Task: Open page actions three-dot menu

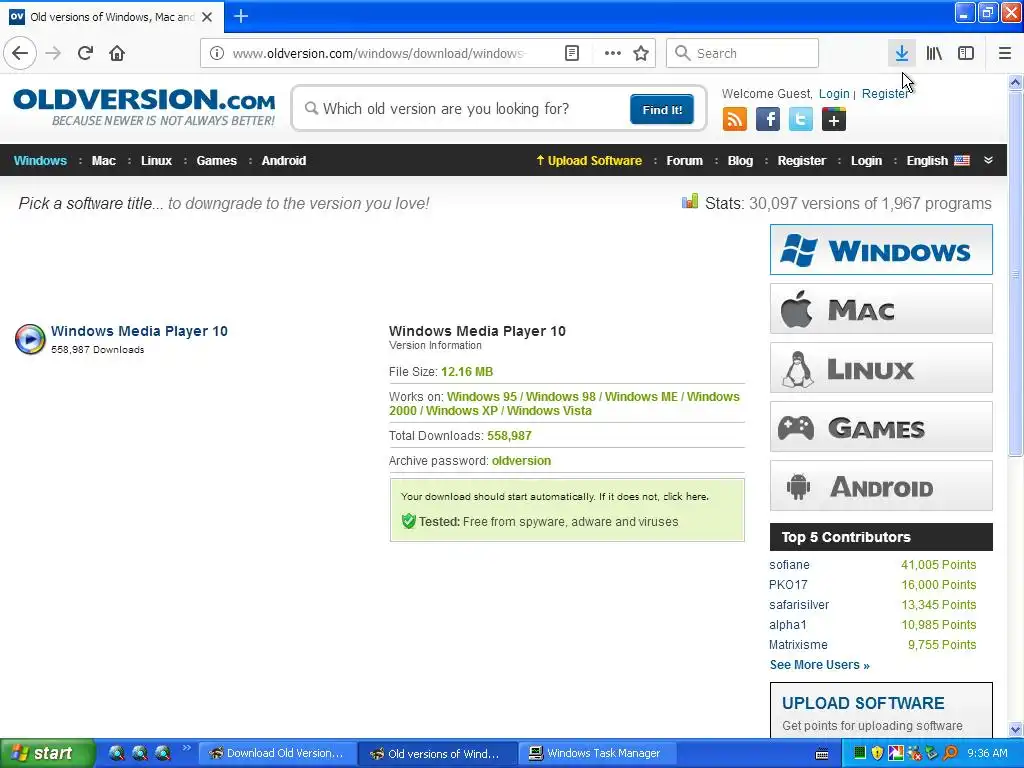Action: point(613,53)
